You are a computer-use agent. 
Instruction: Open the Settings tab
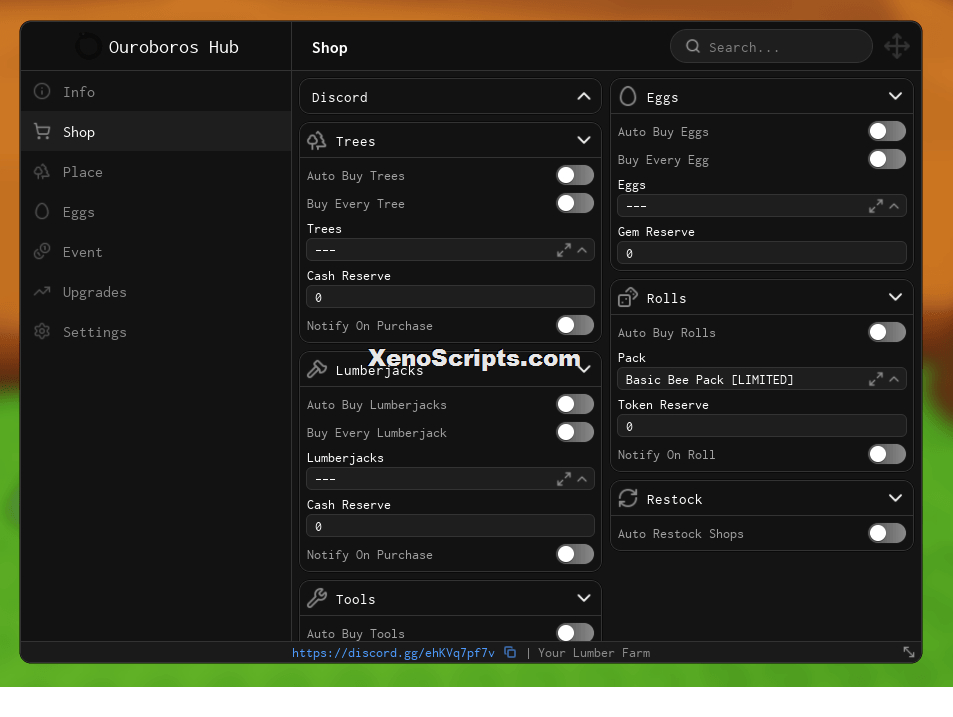pyautogui.click(x=156, y=332)
